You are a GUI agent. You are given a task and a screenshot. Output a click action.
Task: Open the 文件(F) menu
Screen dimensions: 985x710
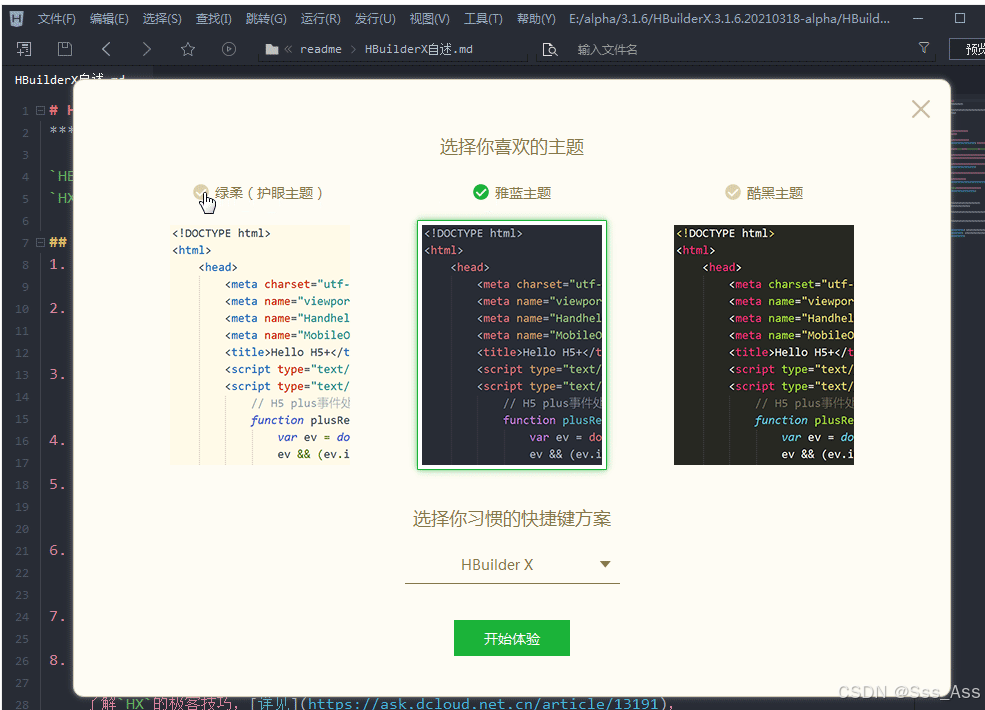pyautogui.click(x=57, y=19)
